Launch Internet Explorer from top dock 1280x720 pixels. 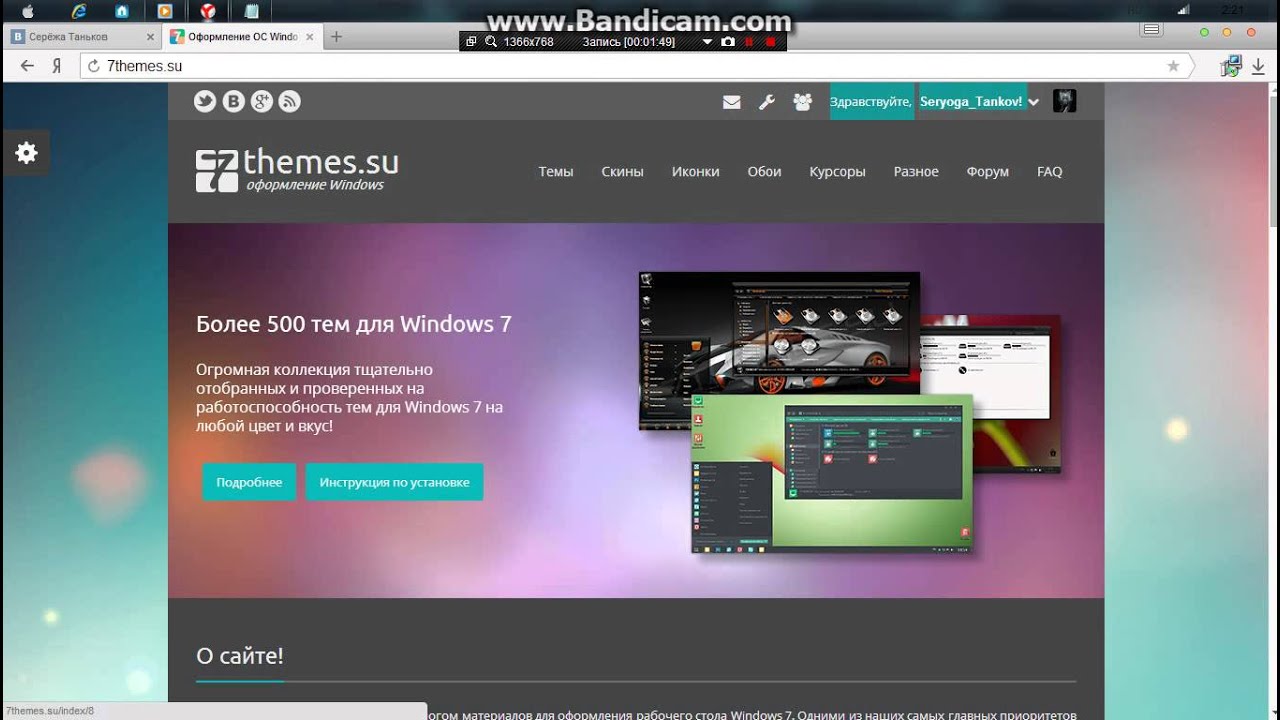coord(79,11)
